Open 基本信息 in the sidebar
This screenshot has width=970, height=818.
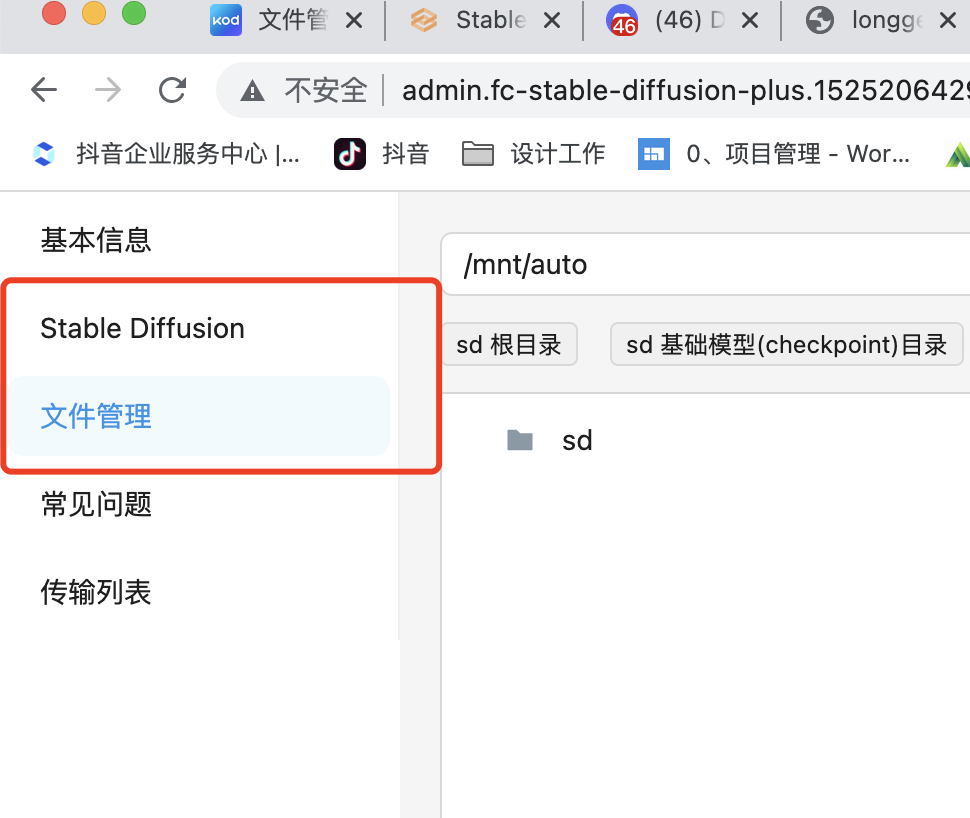[x=96, y=240]
